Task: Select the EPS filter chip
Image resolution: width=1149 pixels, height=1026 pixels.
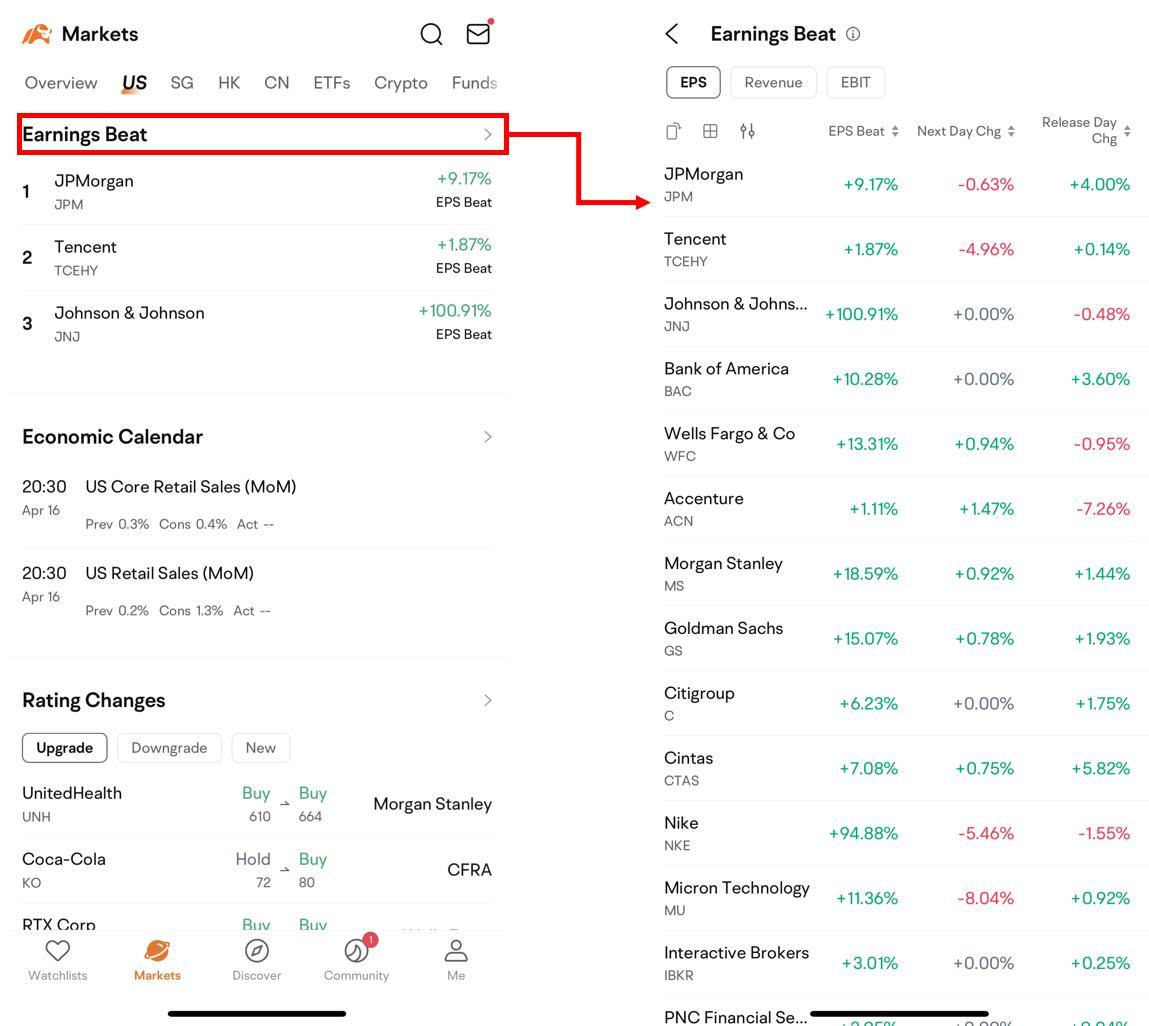Action: (x=693, y=82)
